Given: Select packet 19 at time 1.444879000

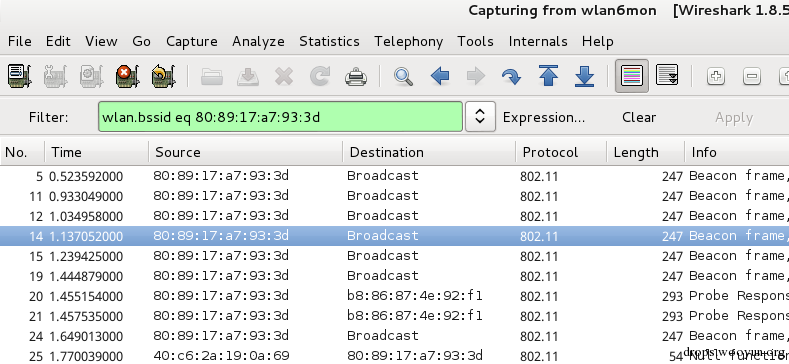Looking at the screenshot, I should coord(394,276).
